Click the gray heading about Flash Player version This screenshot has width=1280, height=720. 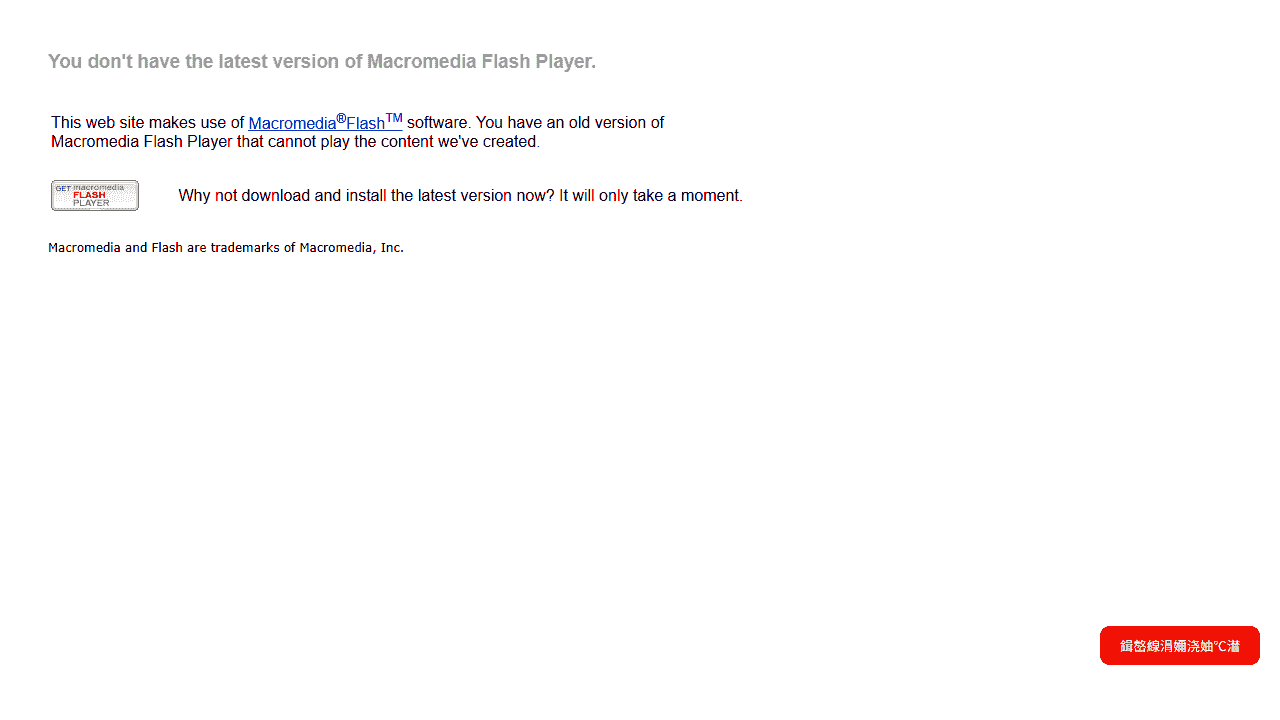[x=322, y=61]
